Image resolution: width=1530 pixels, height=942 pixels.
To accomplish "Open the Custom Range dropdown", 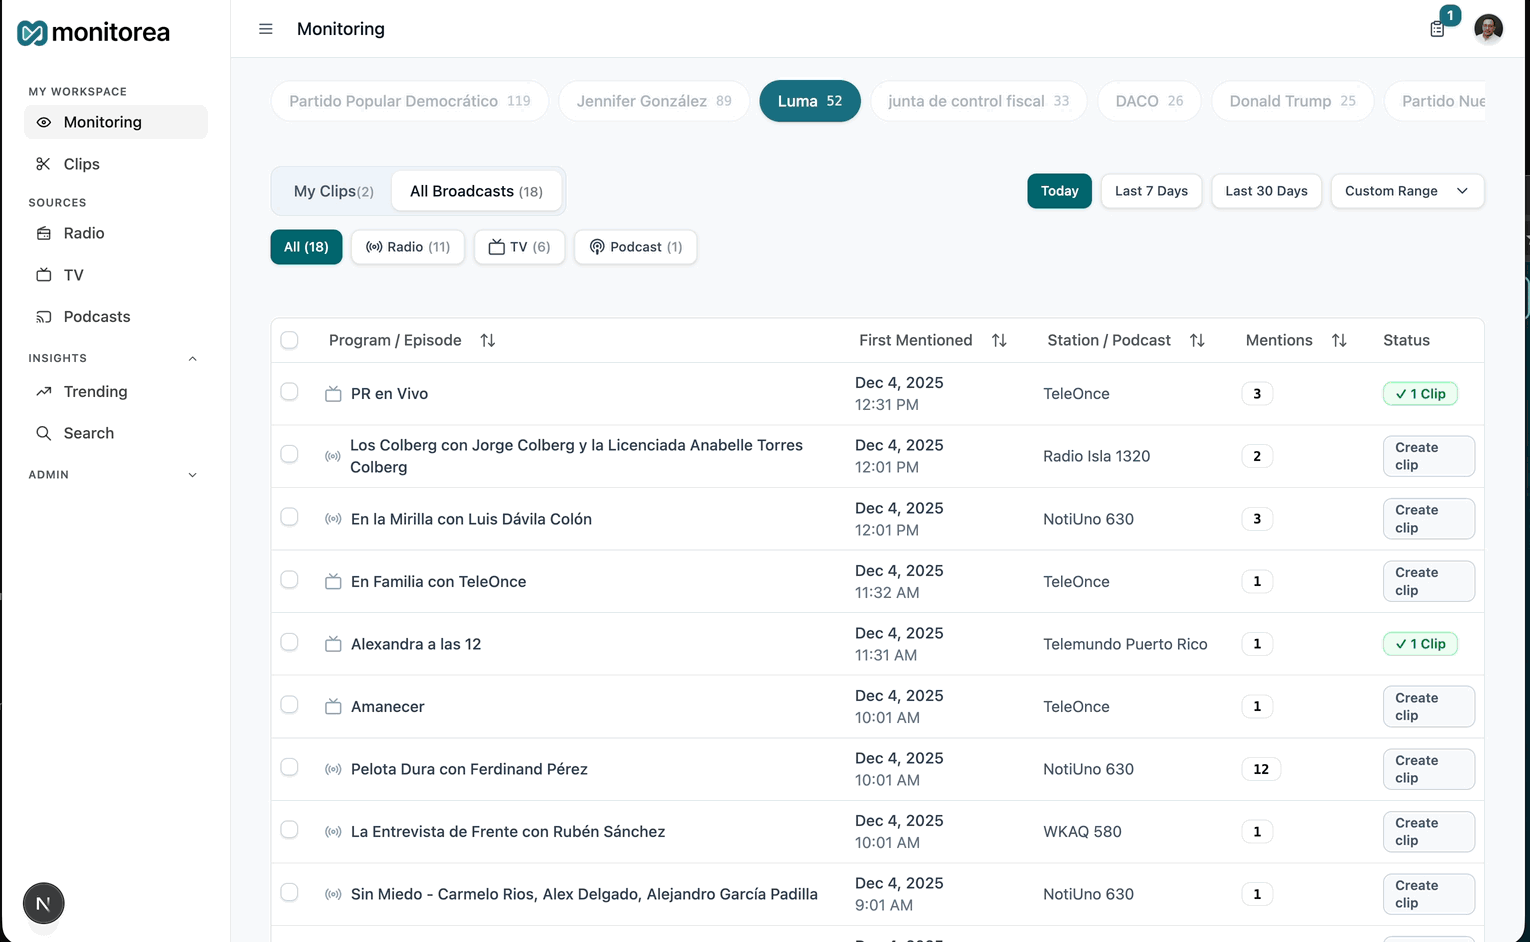I will pyautogui.click(x=1407, y=191).
